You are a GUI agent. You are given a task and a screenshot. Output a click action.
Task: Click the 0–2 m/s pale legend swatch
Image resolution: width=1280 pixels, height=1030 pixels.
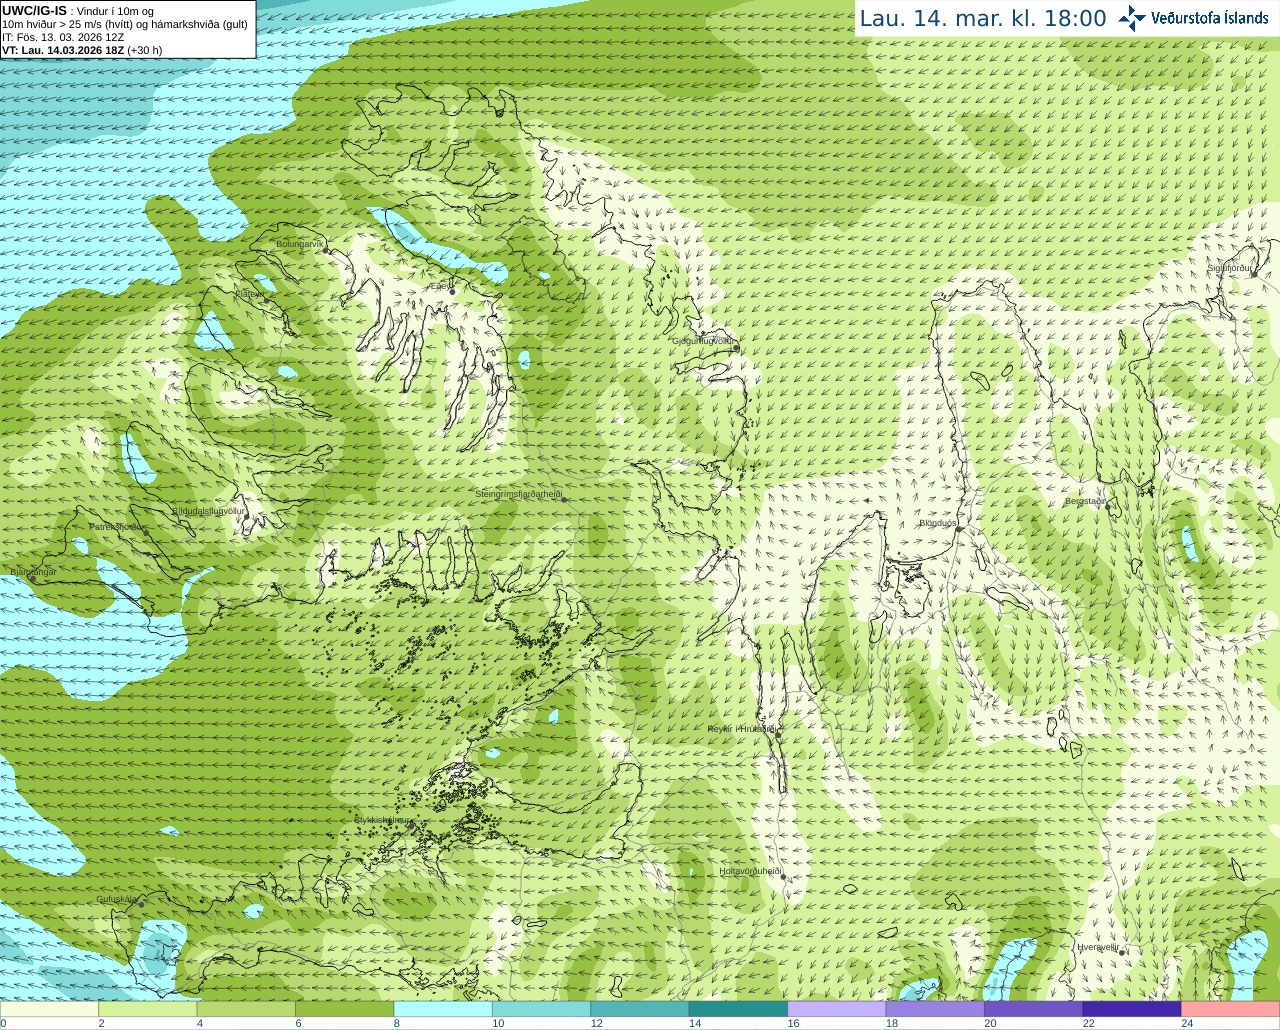point(49,1009)
